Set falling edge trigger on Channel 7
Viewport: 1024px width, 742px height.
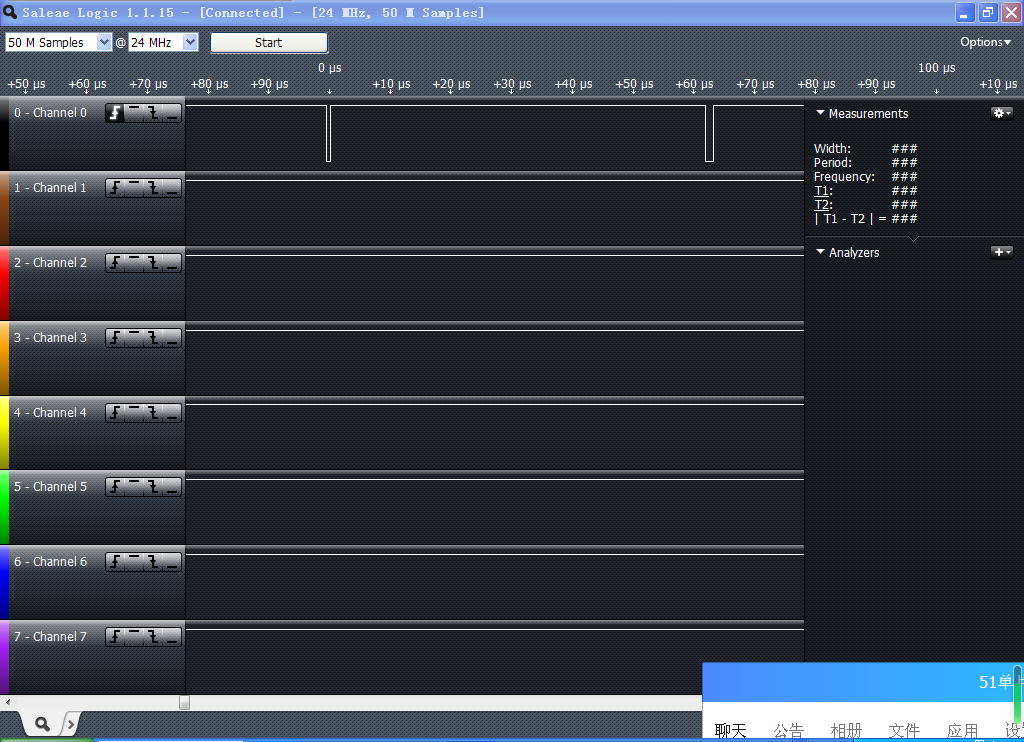coord(153,637)
